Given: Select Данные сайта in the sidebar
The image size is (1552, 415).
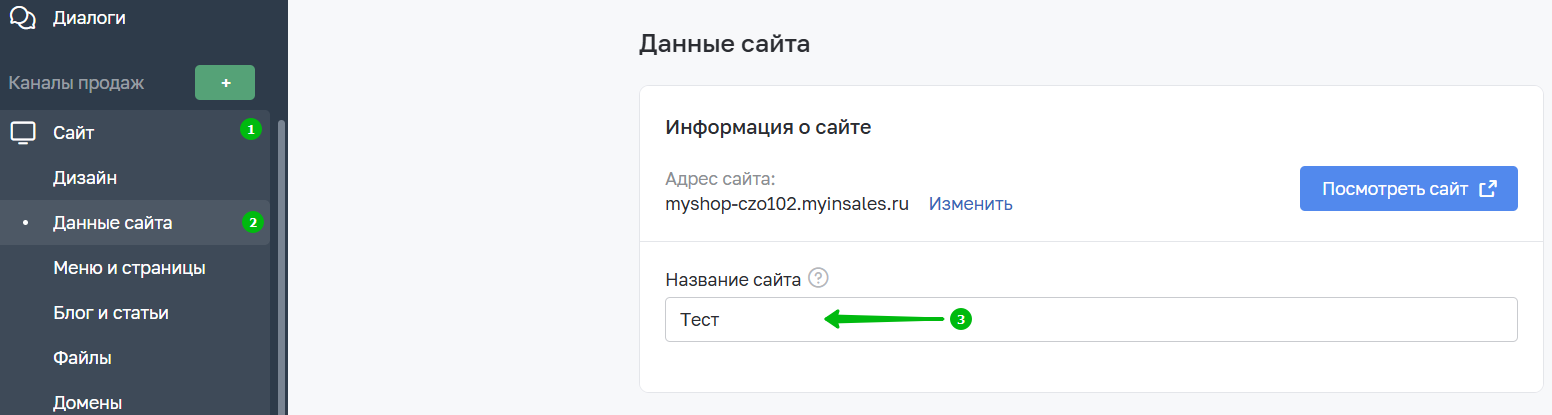Looking at the screenshot, I should point(112,222).
